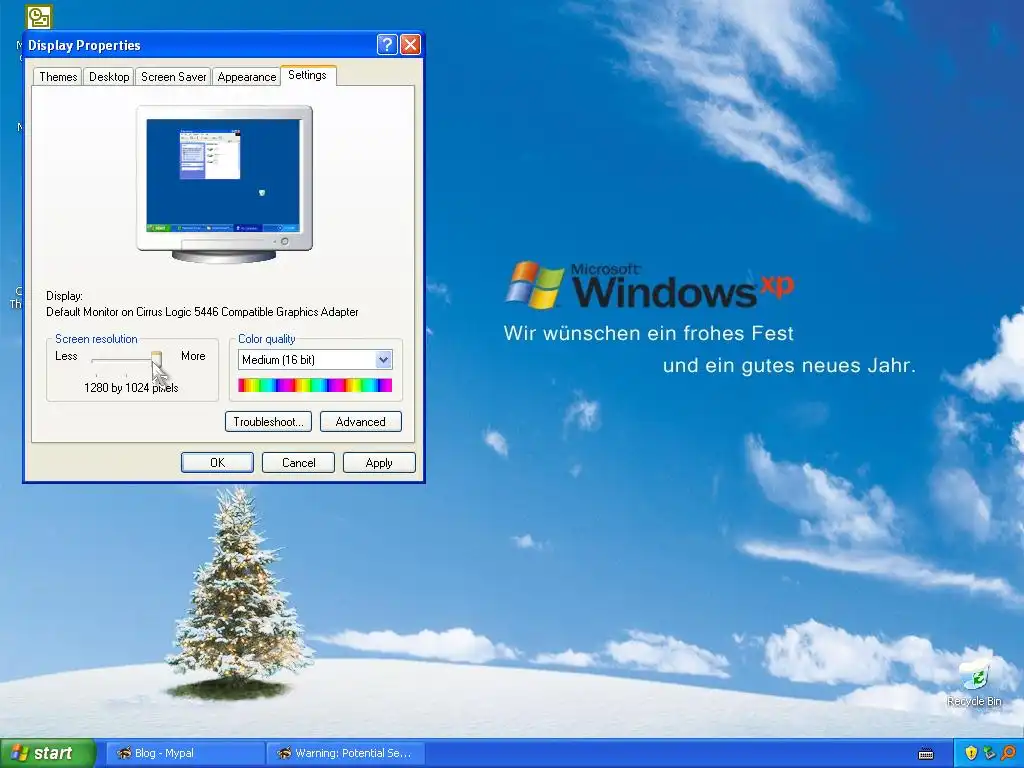Click the monitor preview image

click(224, 184)
